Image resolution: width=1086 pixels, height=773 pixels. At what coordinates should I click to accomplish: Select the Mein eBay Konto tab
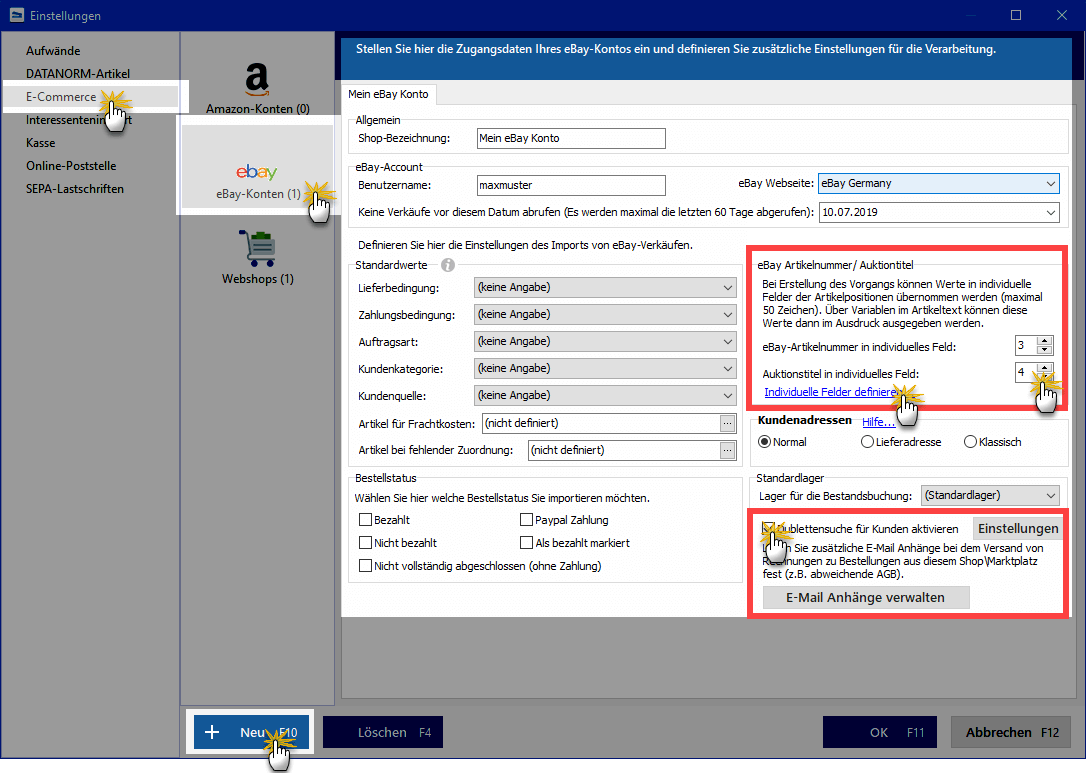(x=388, y=94)
